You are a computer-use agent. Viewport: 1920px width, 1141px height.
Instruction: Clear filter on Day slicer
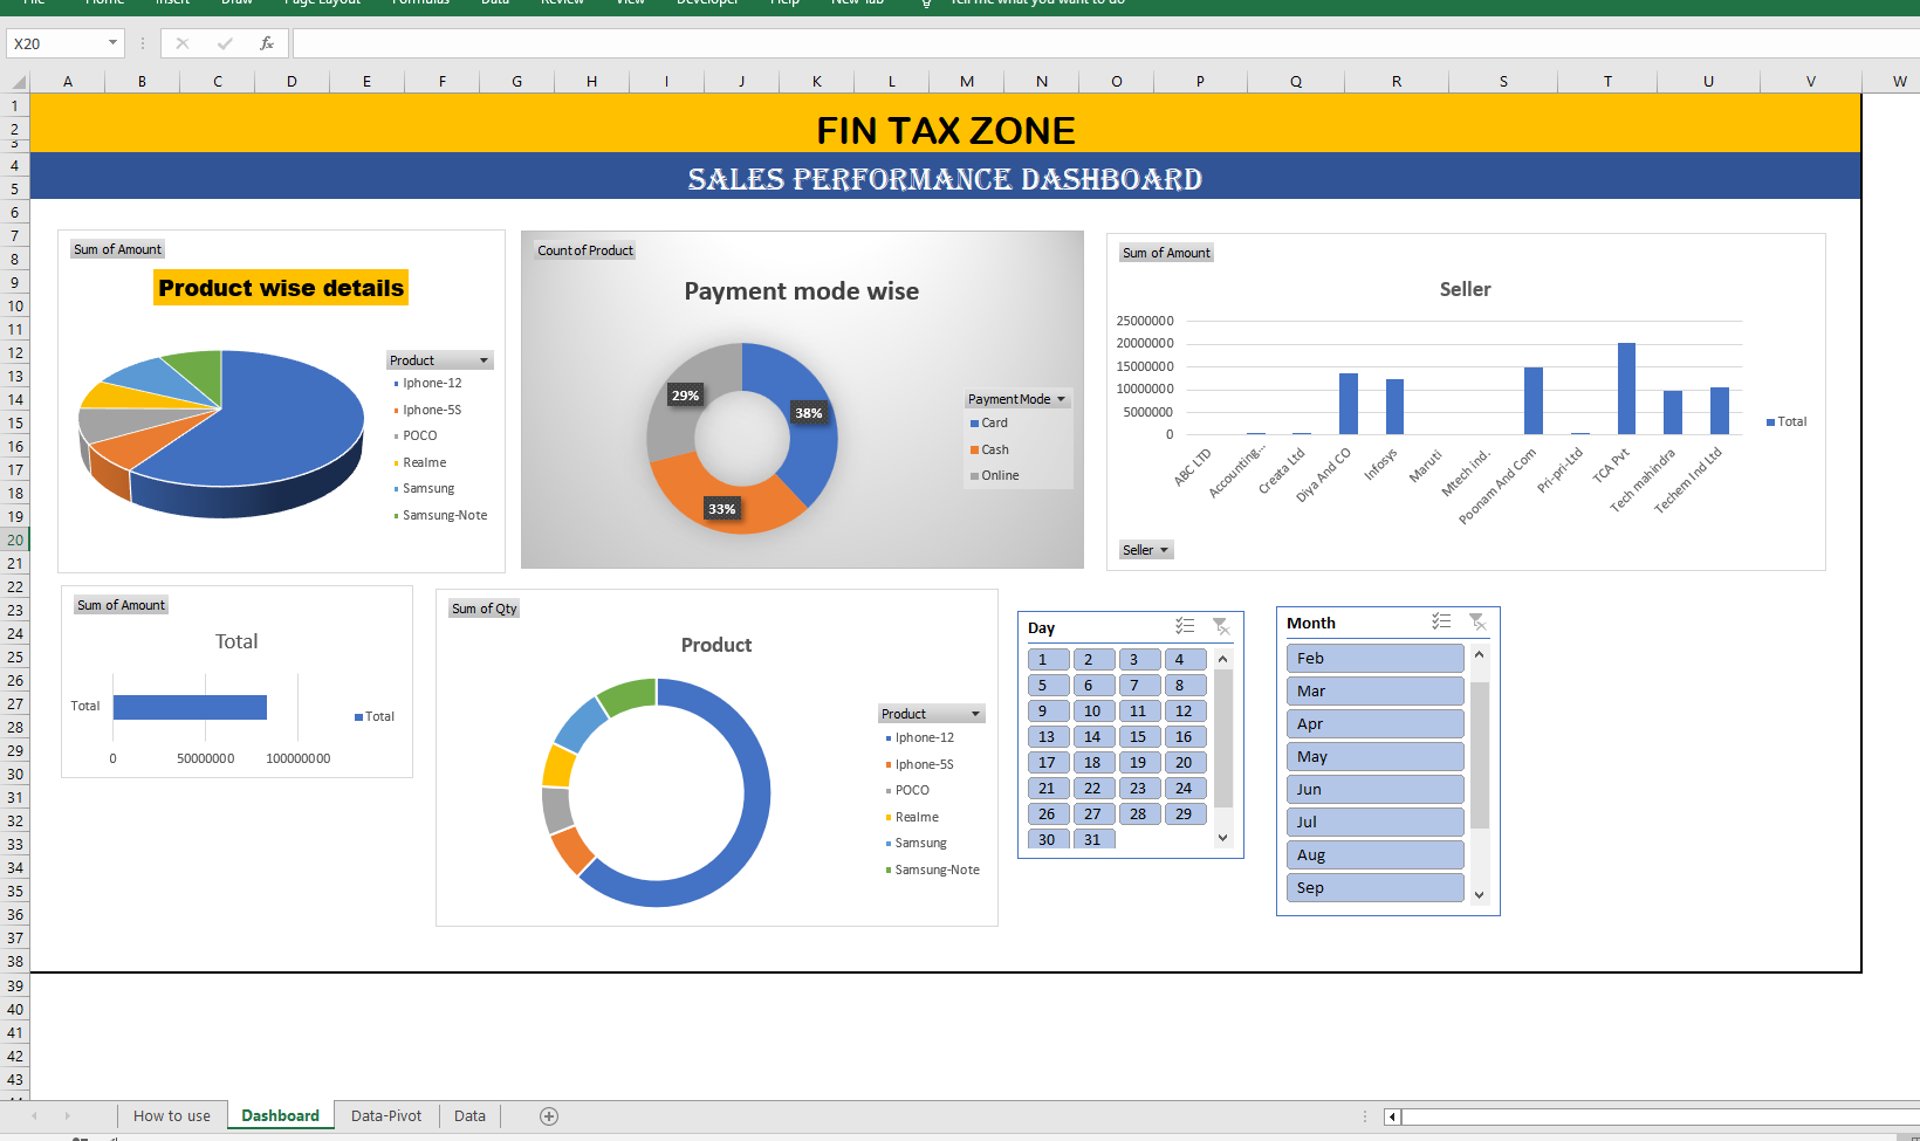(x=1221, y=626)
